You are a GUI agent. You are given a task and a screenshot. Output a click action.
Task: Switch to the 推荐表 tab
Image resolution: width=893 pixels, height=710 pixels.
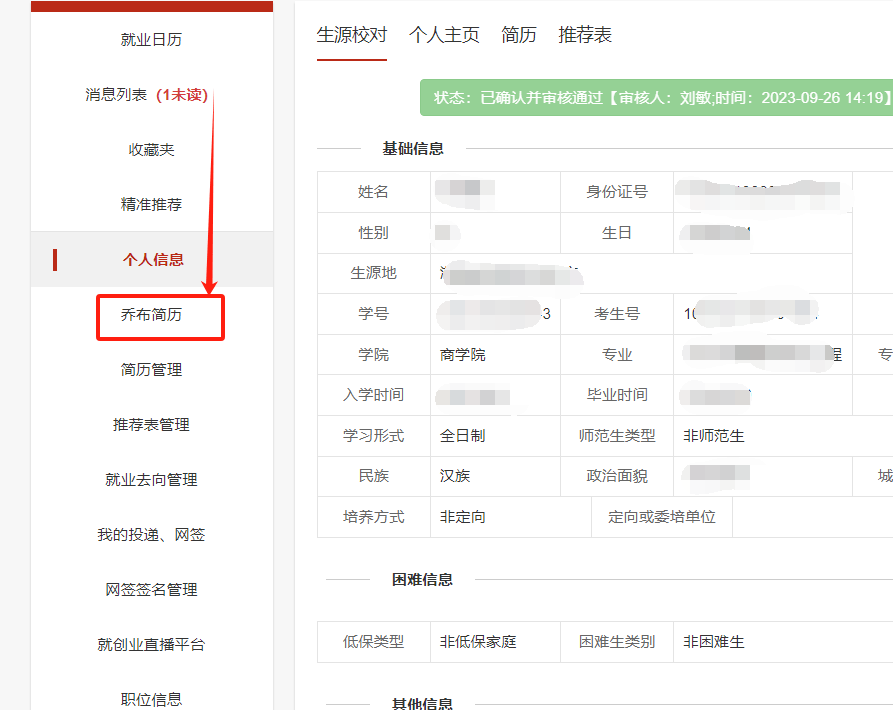(x=584, y=34)
